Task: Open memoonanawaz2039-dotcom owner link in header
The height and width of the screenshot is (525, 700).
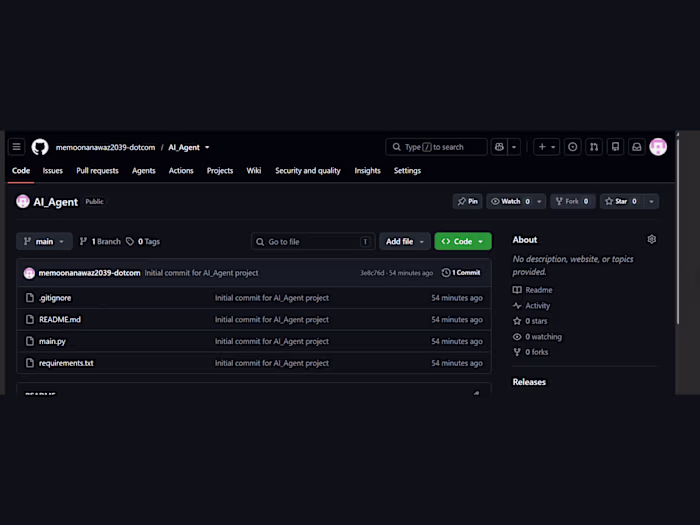Action: pos(105,147)
